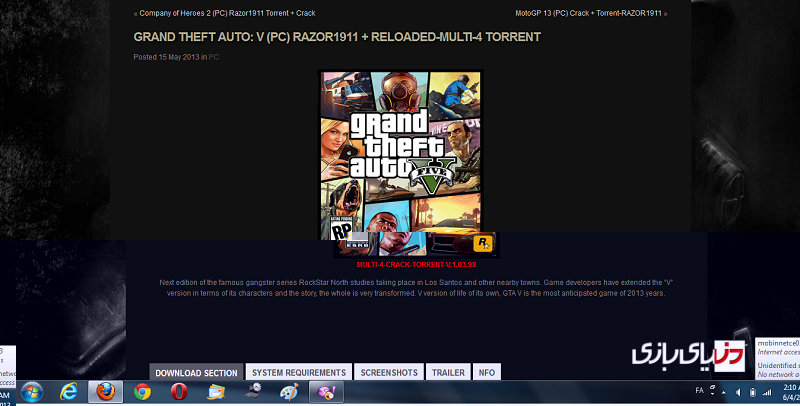This screenshot has width=800, height=406.
Task: Select the Unidentified network entry in the popup
Action: tap(778, 369)
